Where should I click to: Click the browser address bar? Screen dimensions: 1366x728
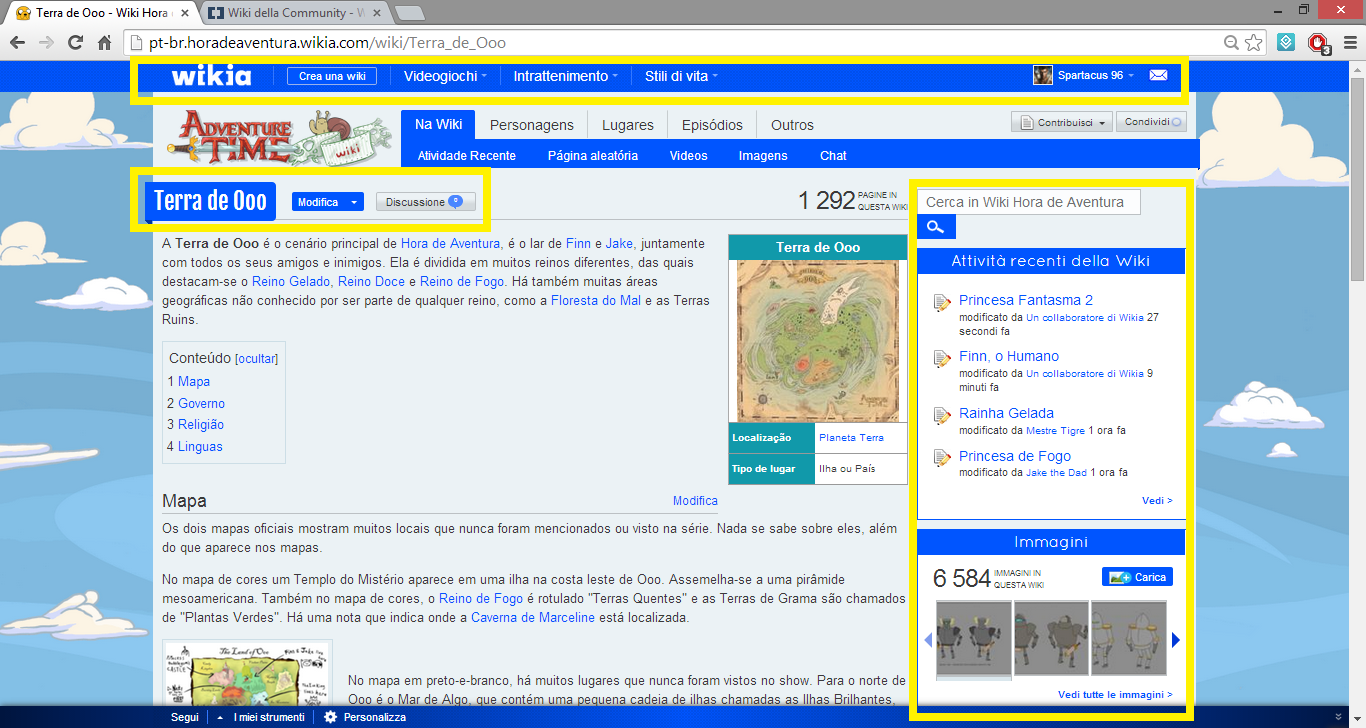670,43
